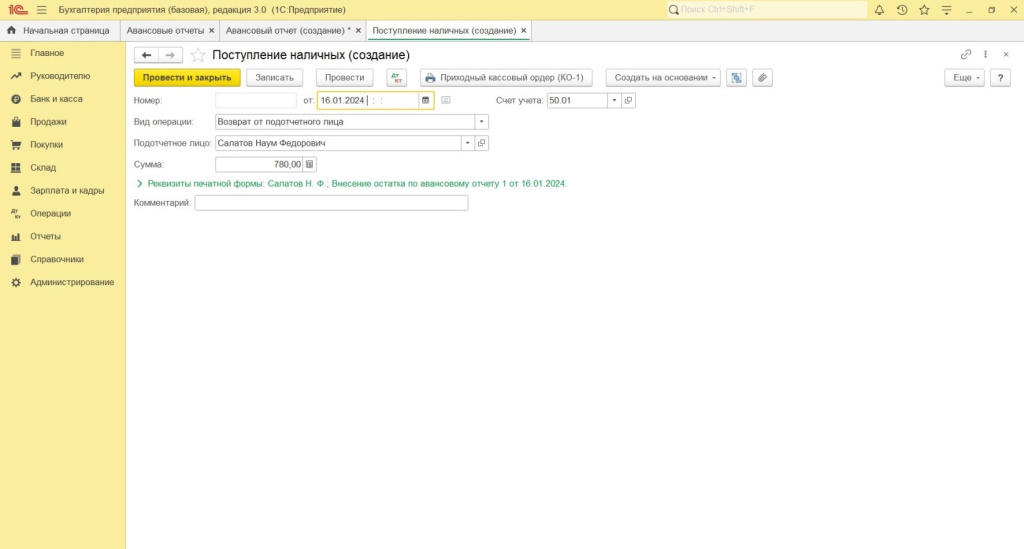Image resolution: width=1024 pixels, height=549 pixels.
Task: Expand Реквизиты печатной формы section
Action: click(140, 184)
